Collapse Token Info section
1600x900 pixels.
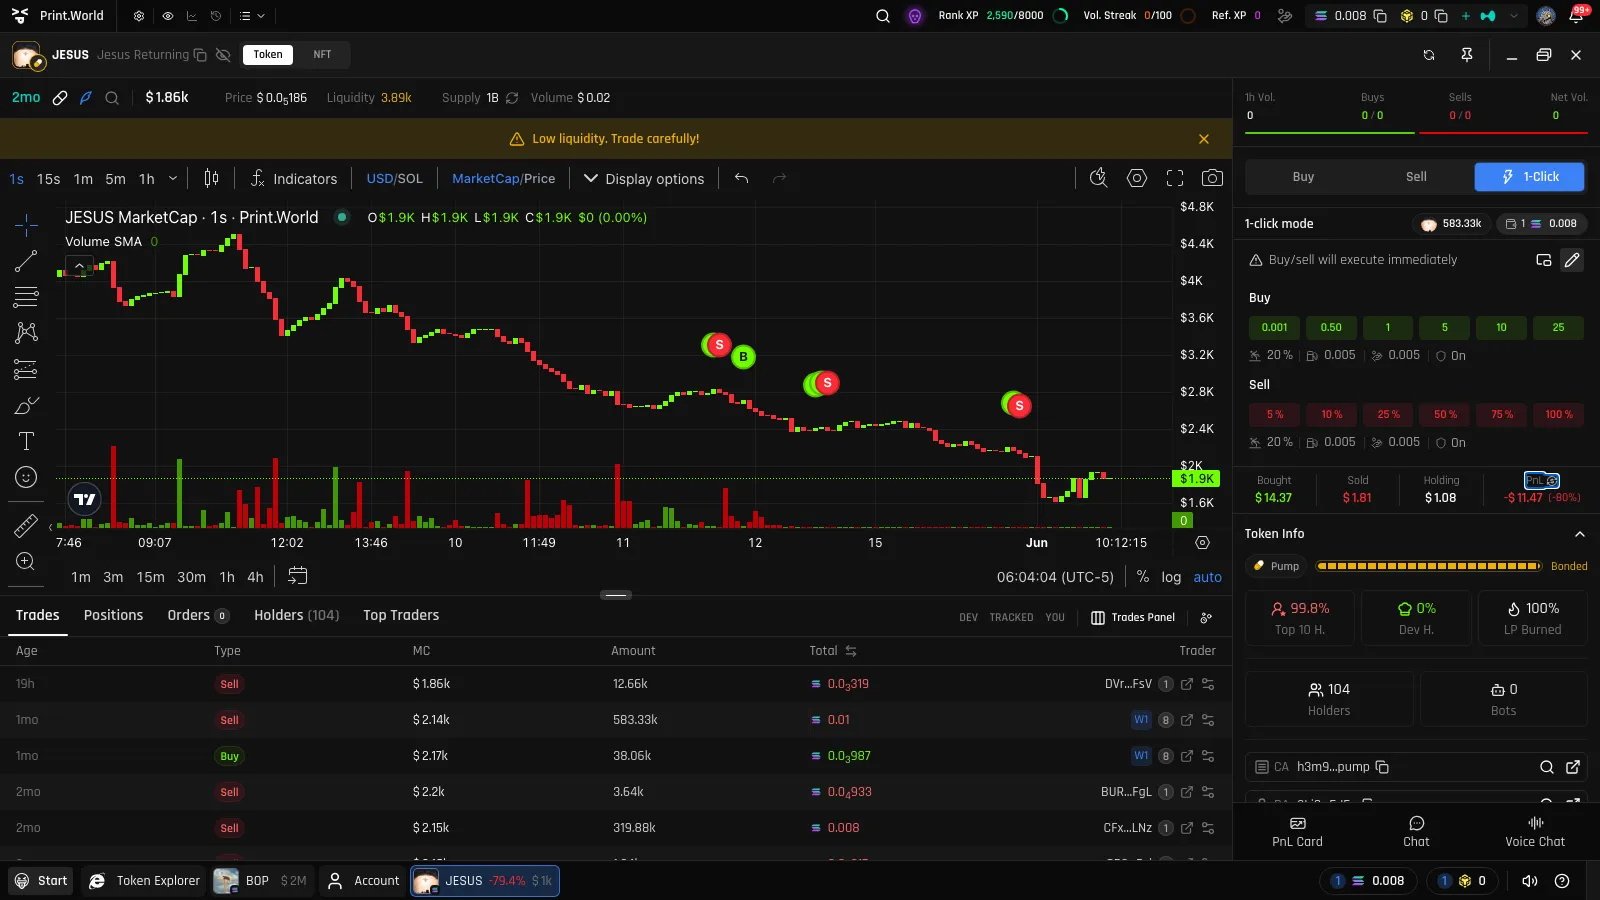coord(1580,534)
